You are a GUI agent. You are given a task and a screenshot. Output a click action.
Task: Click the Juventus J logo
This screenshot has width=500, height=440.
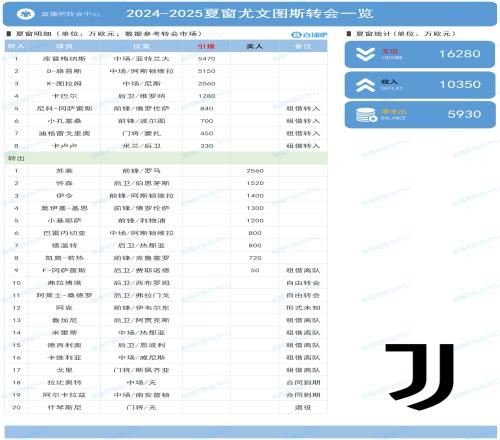[420, 376]
